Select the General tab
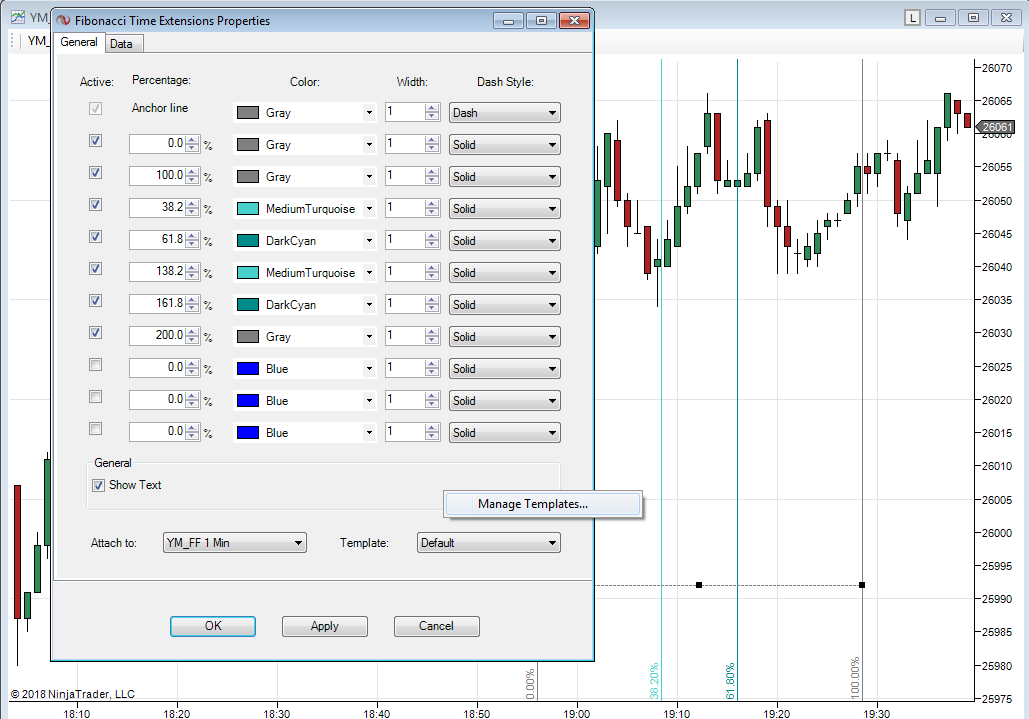Image resolution: width=1029 pixels, height=719 pixels. pos(79,42)
